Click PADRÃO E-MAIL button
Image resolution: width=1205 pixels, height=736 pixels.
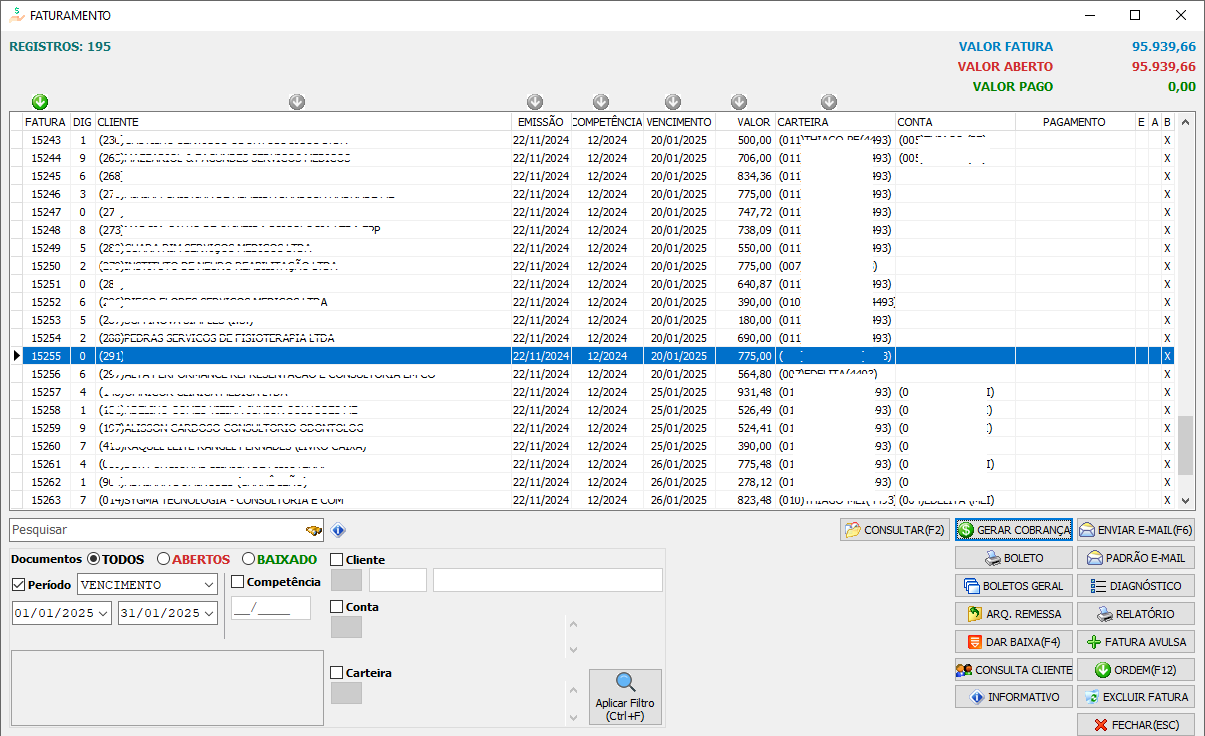[x=1135, y=558]
